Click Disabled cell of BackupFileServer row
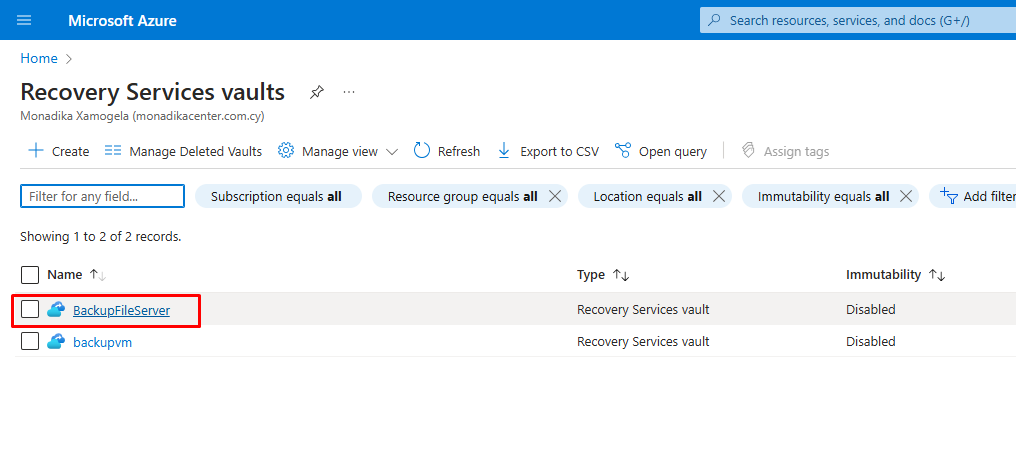This screenshot has width=1016, height=459. point(870,310)
